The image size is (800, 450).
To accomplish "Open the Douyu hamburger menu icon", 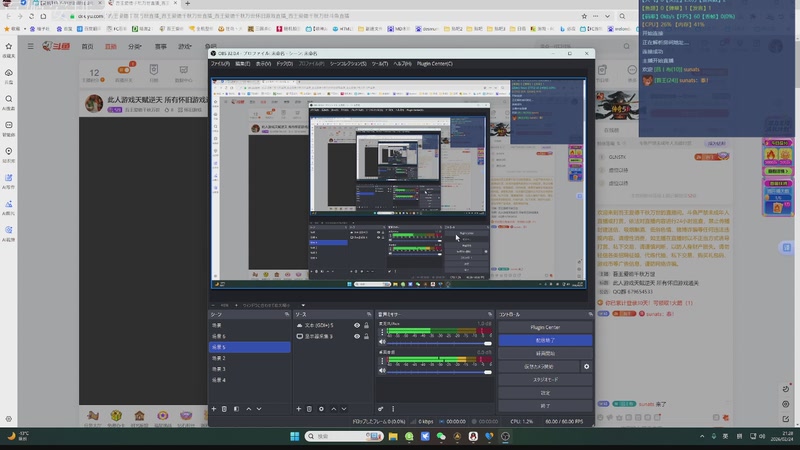I will pyautogui.click(x=31, y=46).
